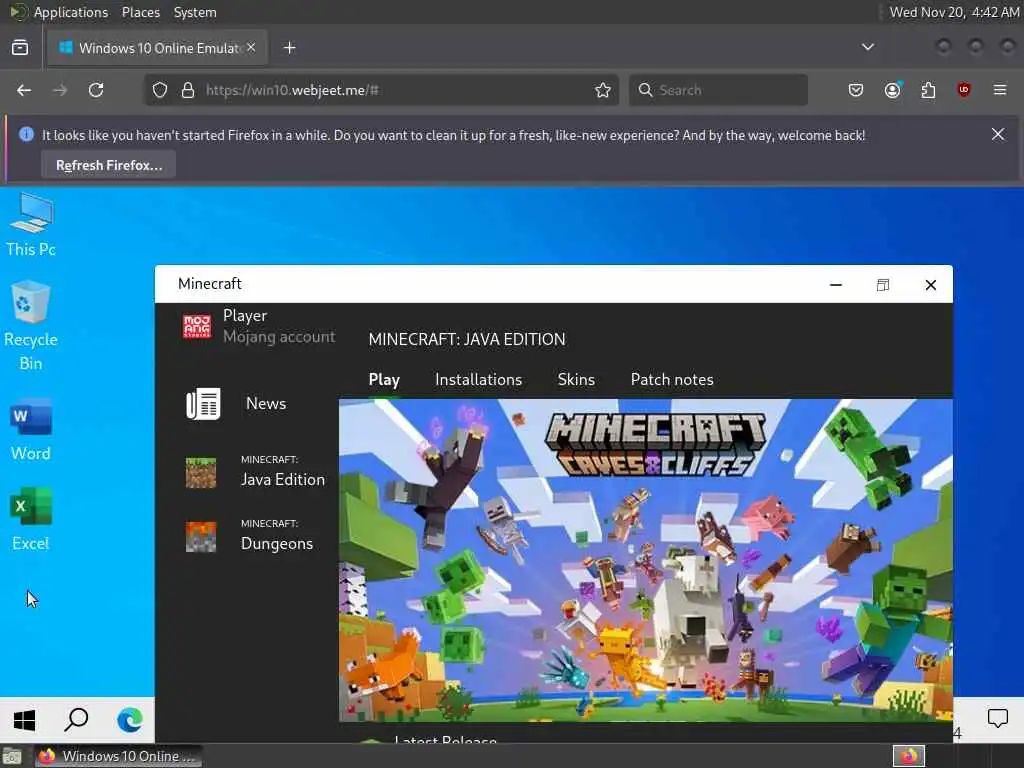Minimize the Minecraft window
The image size is (1024, 768).
pyautogui.click(x=836, y=285)
